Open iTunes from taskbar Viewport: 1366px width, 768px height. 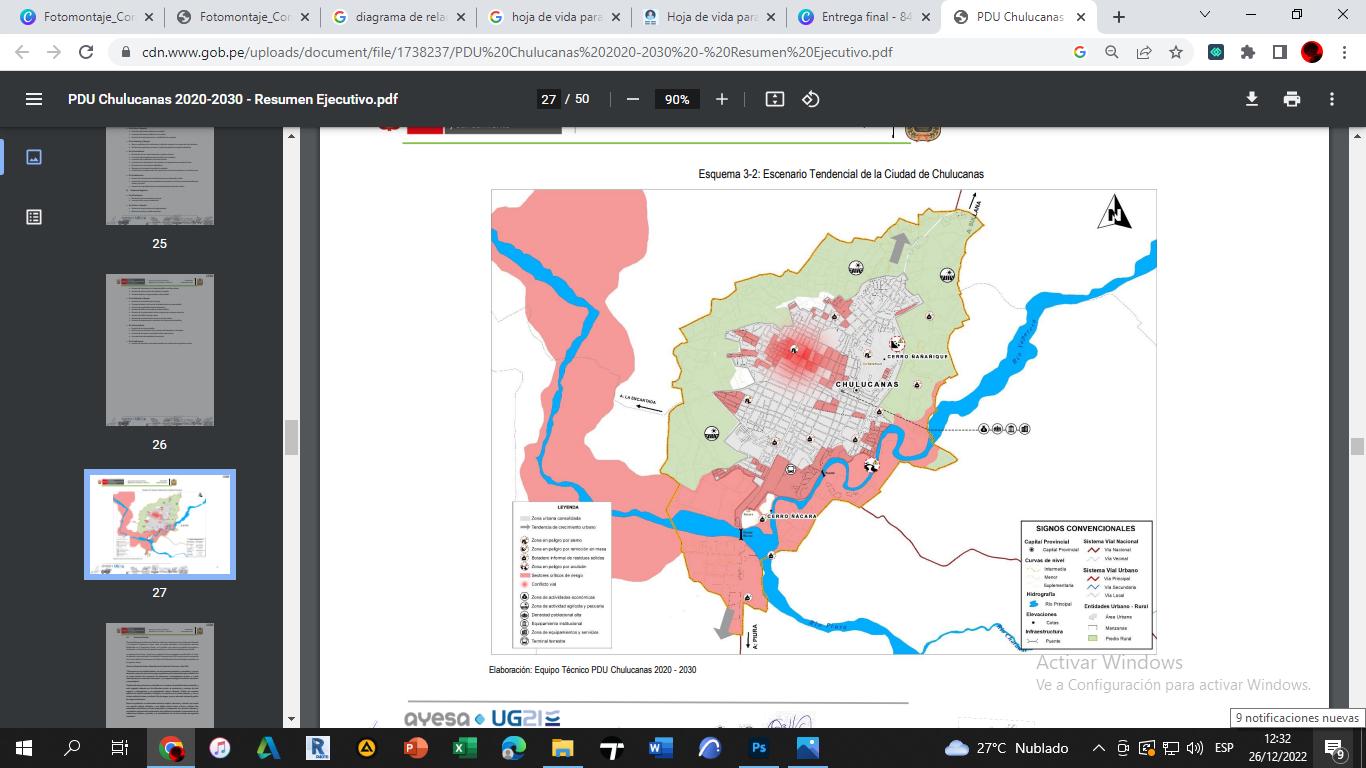point(220,748)
